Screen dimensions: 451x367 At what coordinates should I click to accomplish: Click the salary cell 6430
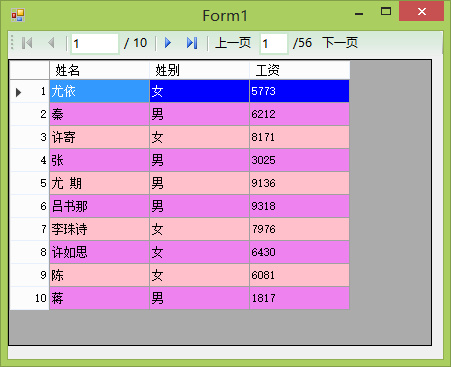299,252
